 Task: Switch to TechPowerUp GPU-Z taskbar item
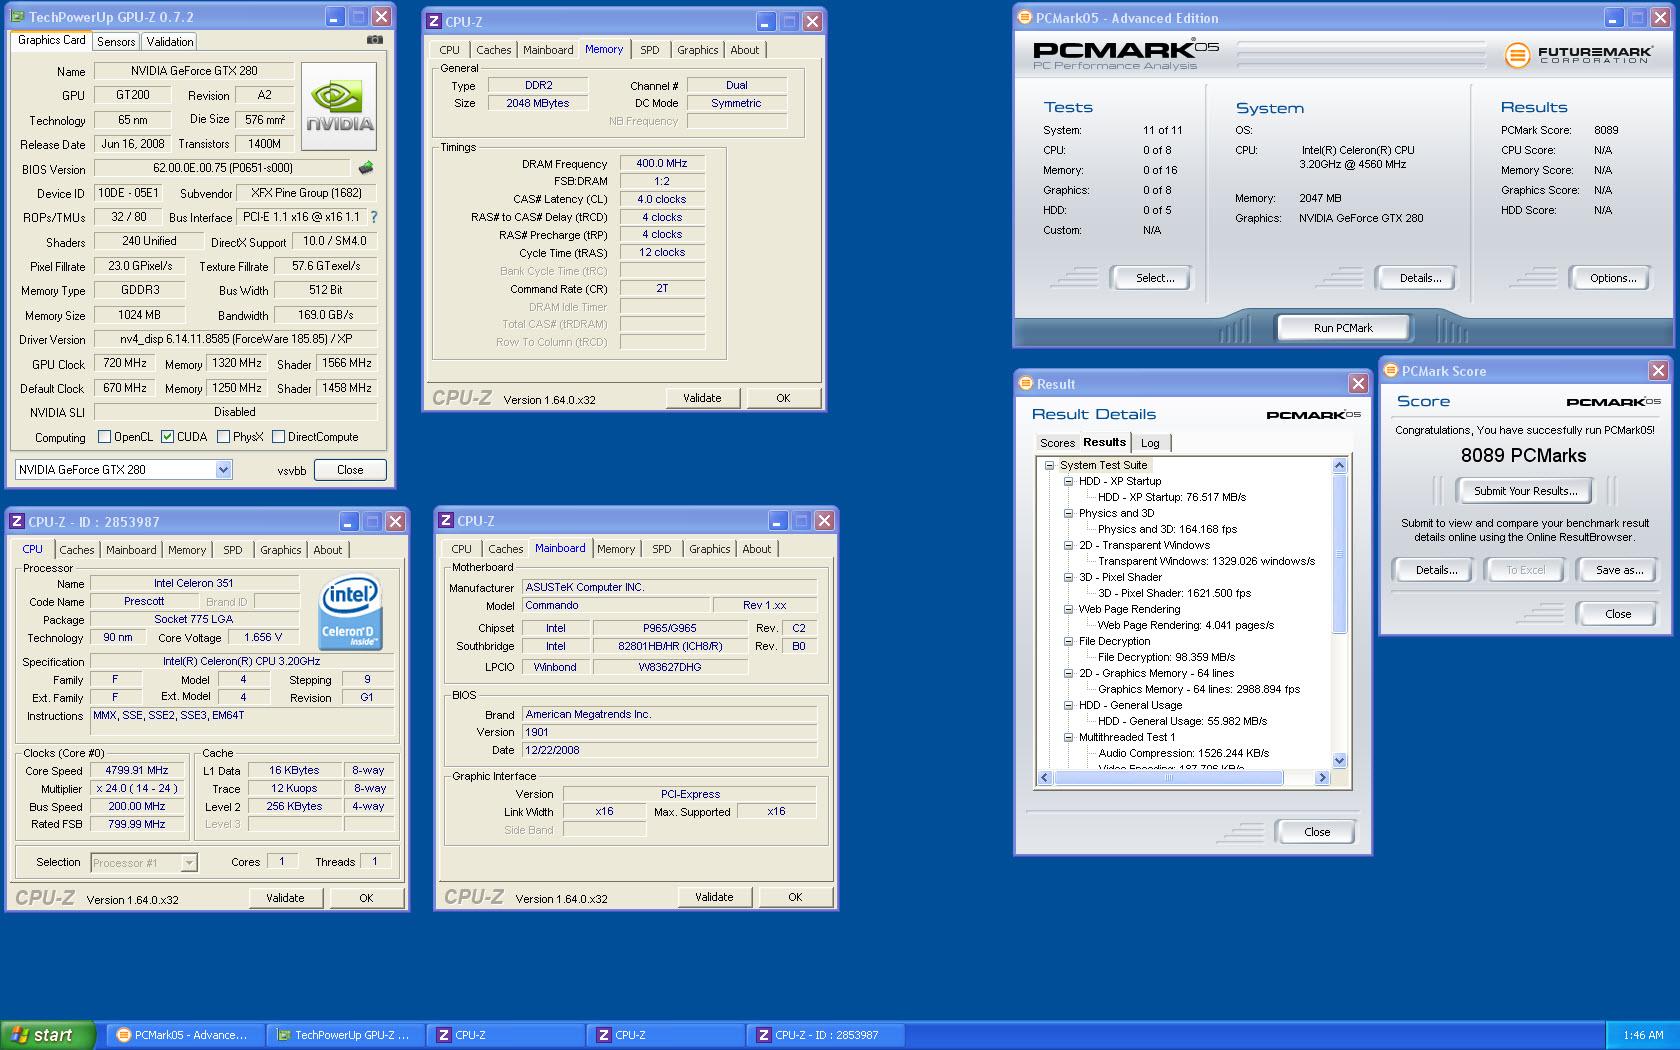click(346, 1035)
